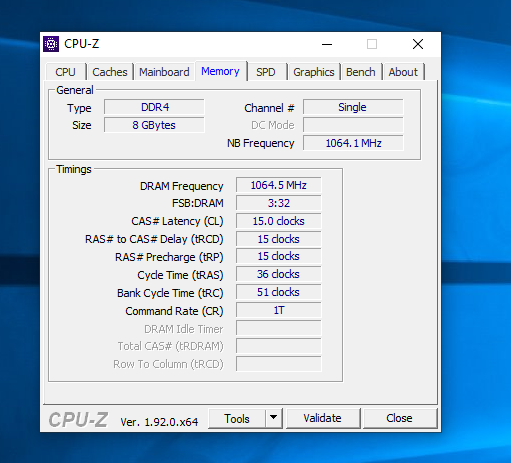
Task: Click the Single channel value
Action: [x=353, y=107]
